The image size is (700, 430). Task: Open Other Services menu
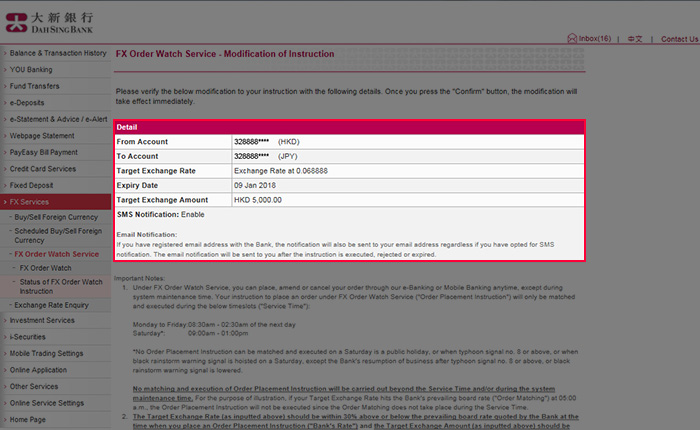coord(34,386)
